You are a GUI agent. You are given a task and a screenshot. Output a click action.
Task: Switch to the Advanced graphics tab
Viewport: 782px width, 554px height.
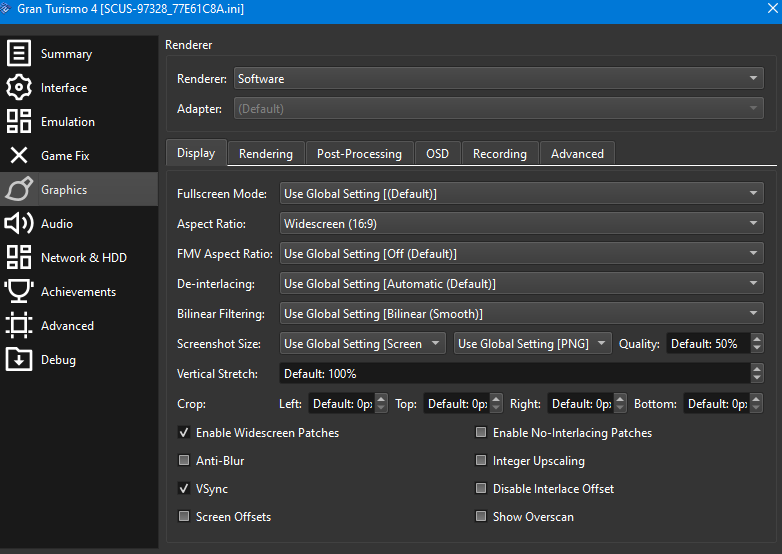pos(578,154)
